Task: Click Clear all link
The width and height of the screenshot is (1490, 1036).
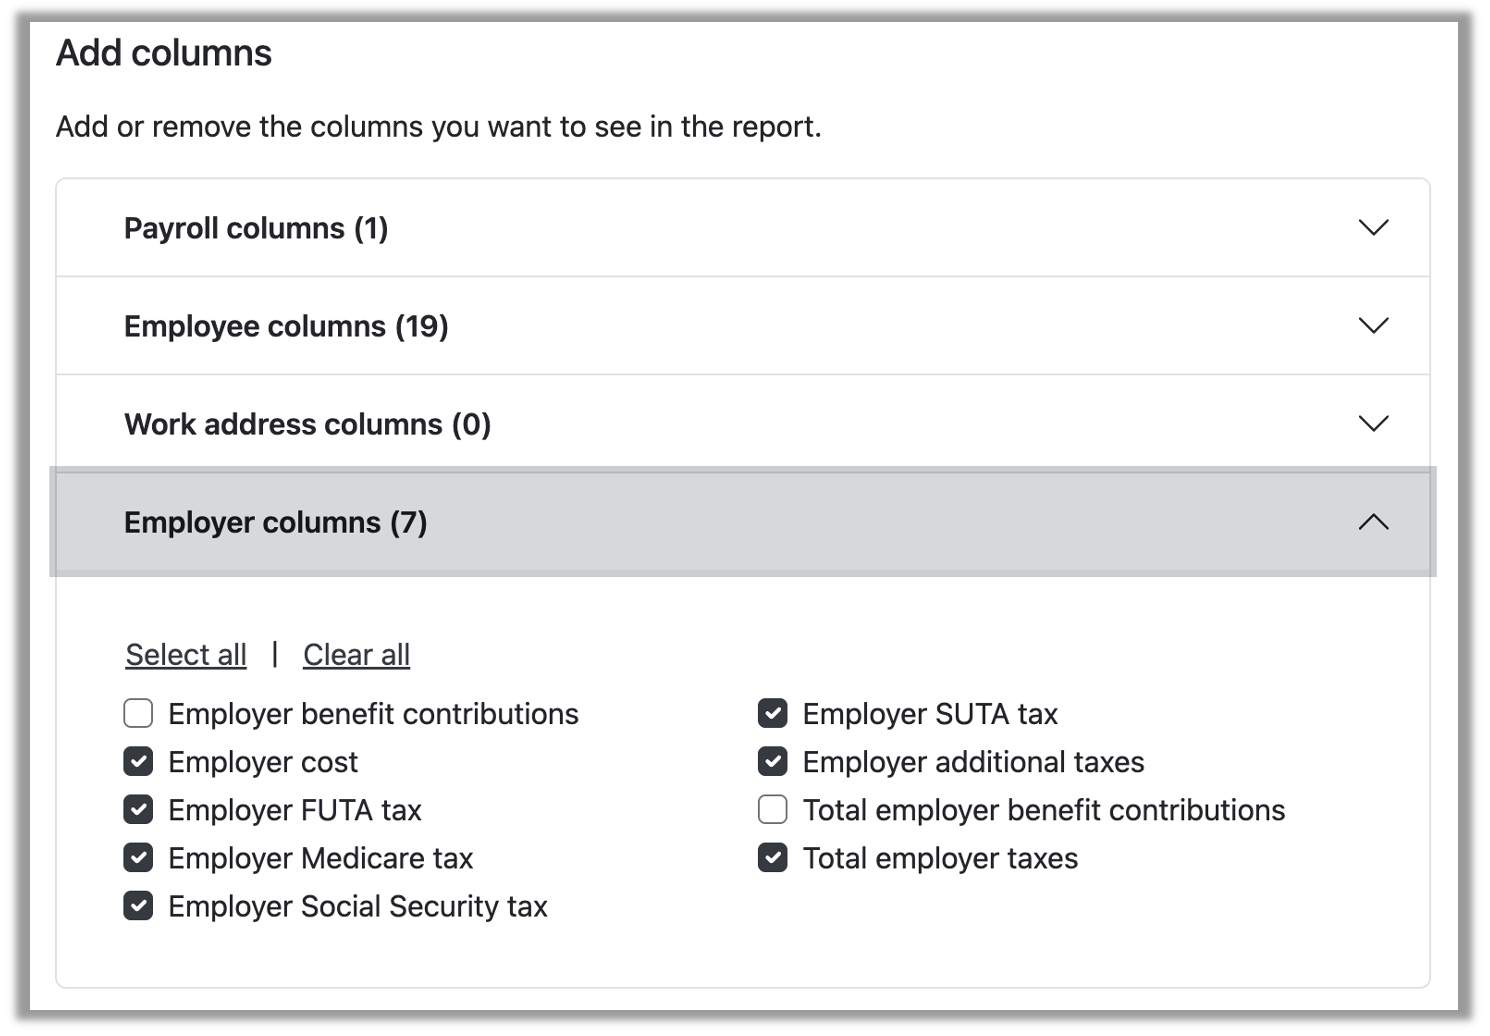Action: point(356,655)
